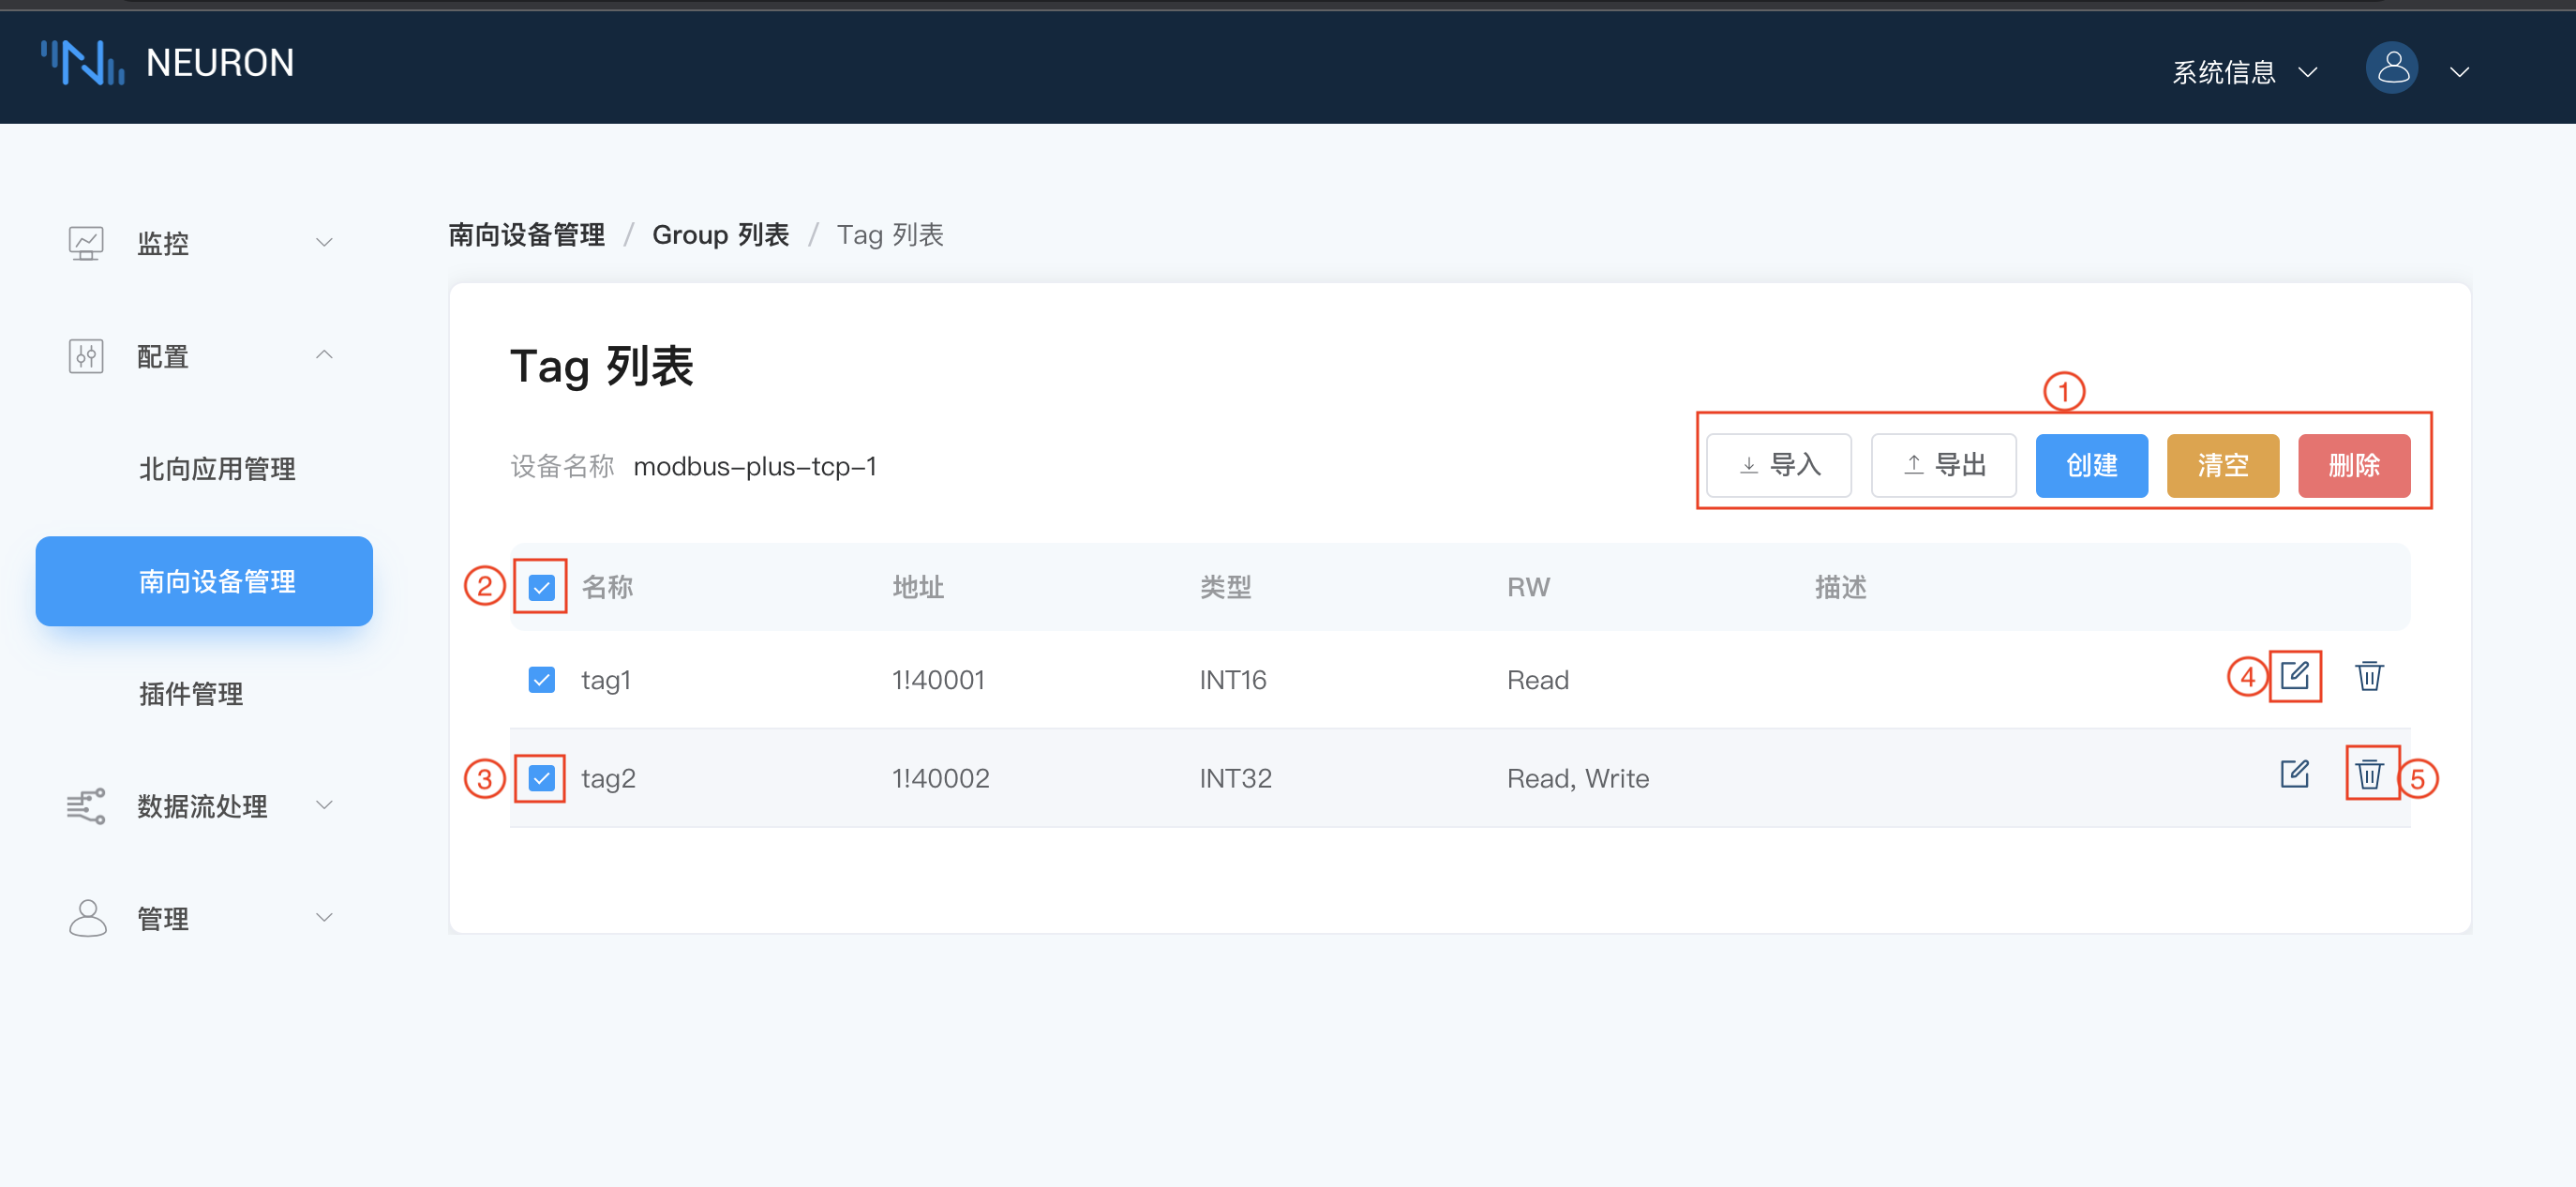Click the 管理 sidebar menu label
This screenshot has width=2576, height=1187.
163,918
